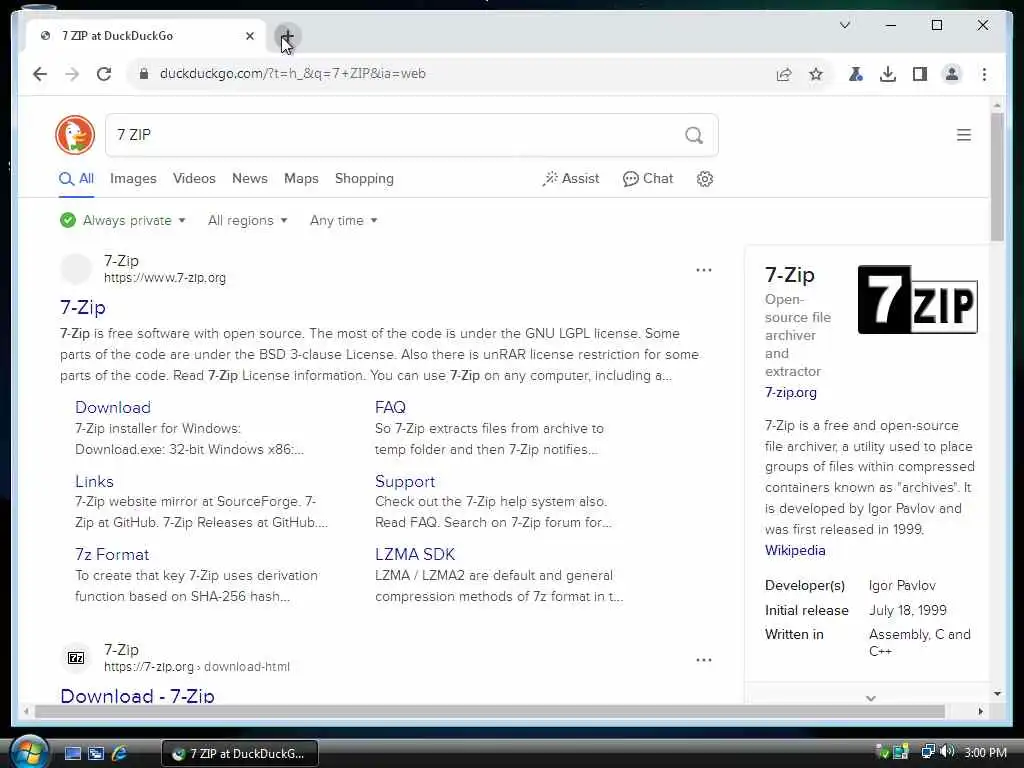
Task: Open the LZMA SDK sitelink
Action: (415, 554)
